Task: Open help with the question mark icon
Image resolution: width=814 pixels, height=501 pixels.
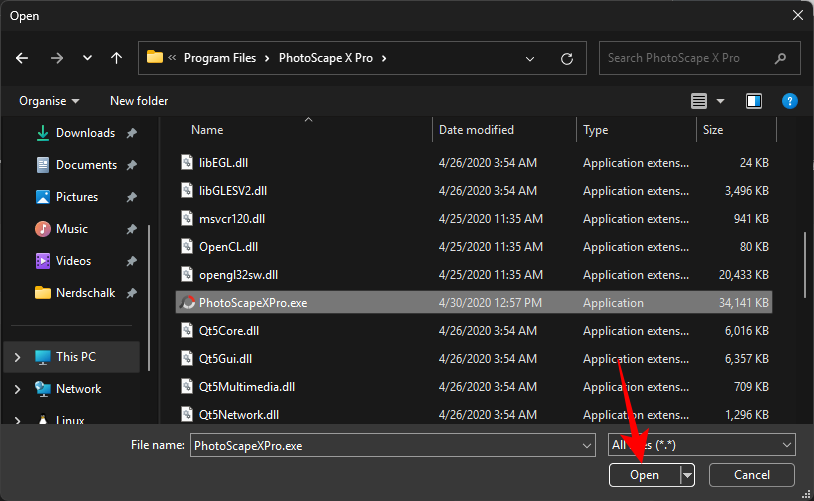Action: point(790,101)
